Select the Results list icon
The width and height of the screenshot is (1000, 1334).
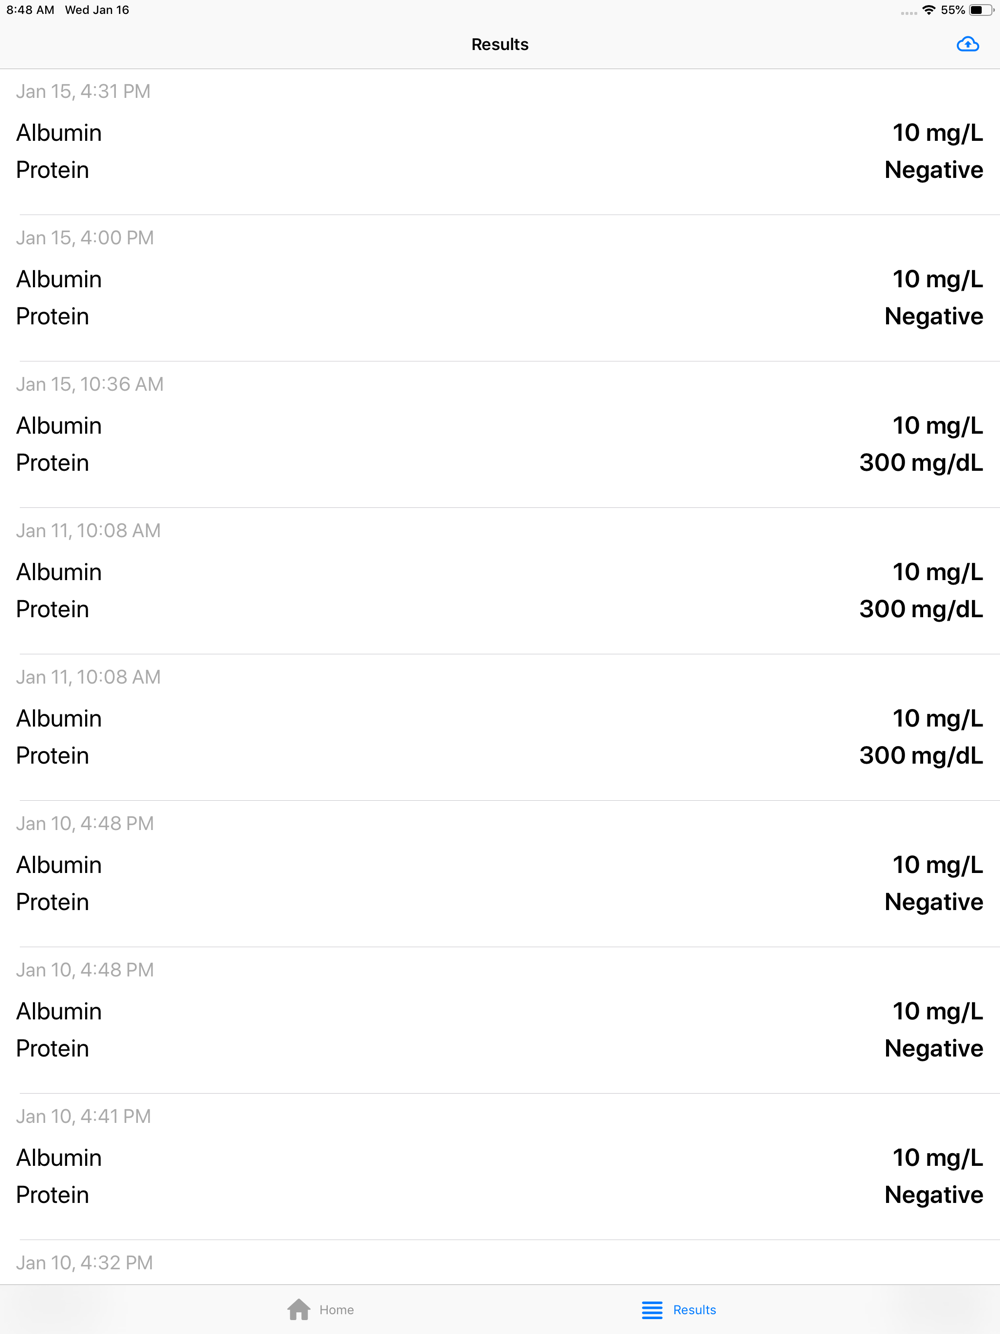(652, 1310)
